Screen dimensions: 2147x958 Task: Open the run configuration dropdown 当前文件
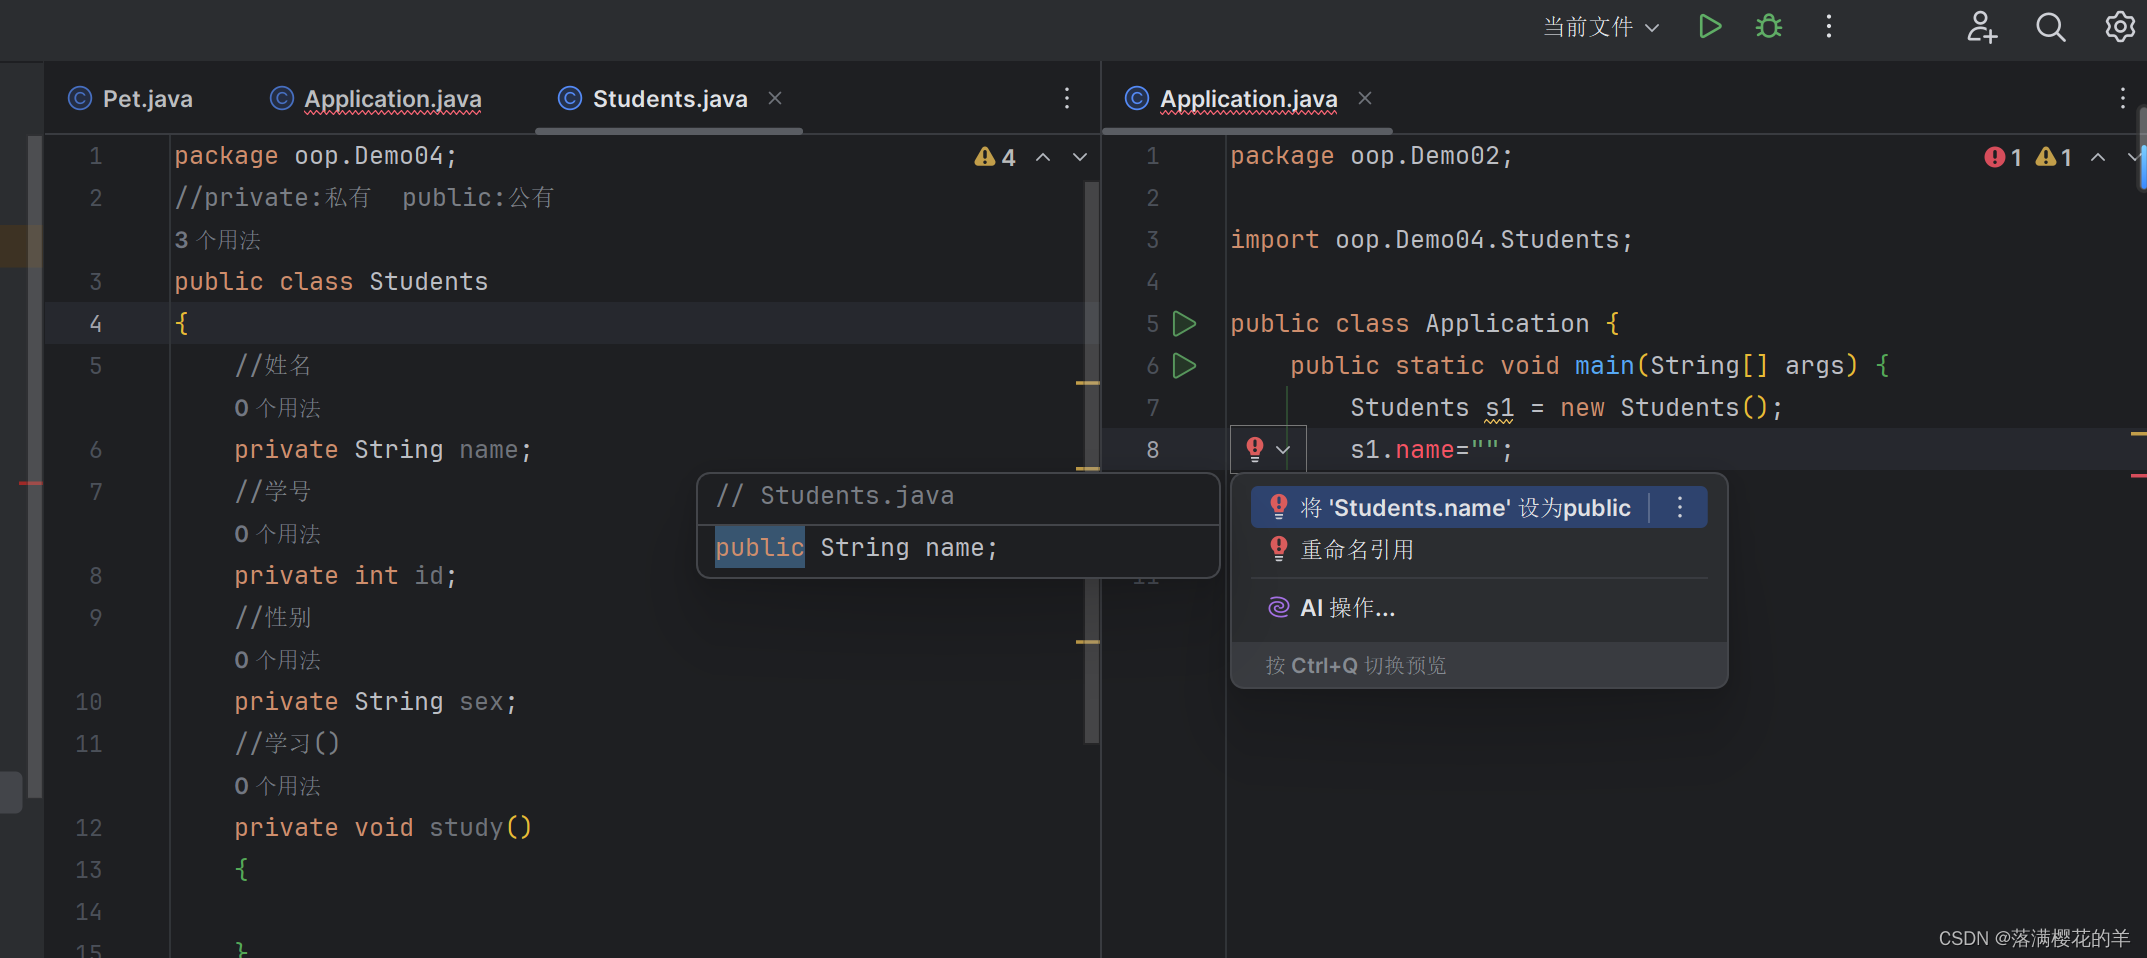pyautogui.click(x=1601, y=27)
